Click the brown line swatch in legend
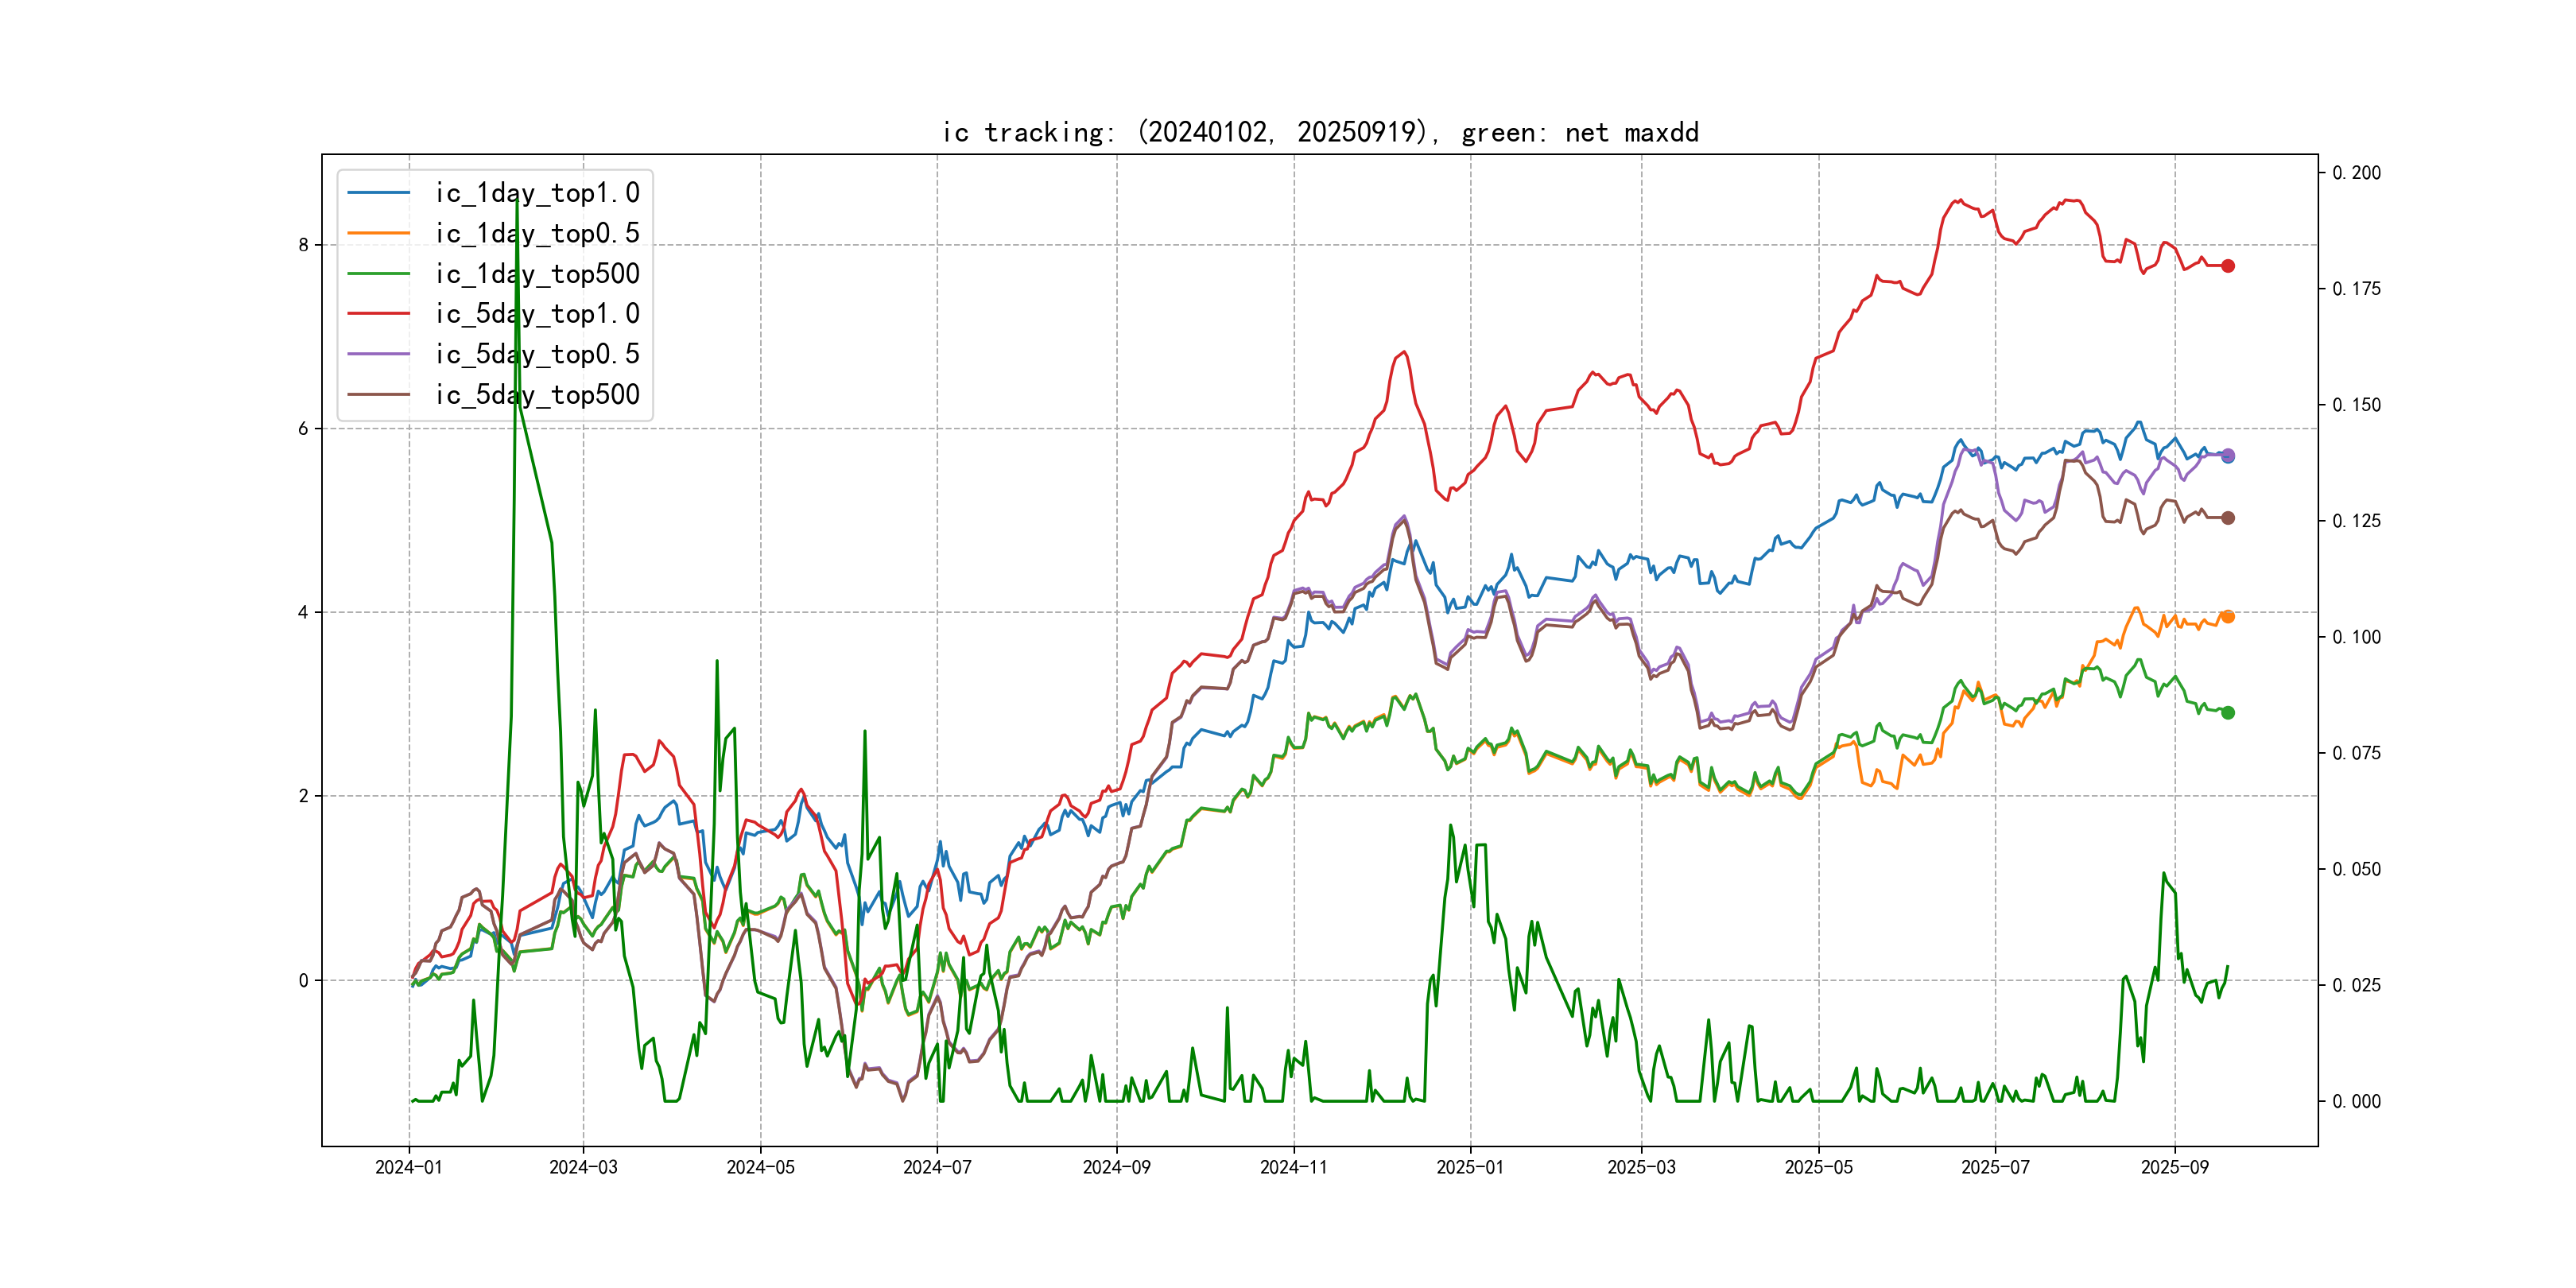Image resolution: width=2576 pixels, height=1288 pixels. click(379, 394)
